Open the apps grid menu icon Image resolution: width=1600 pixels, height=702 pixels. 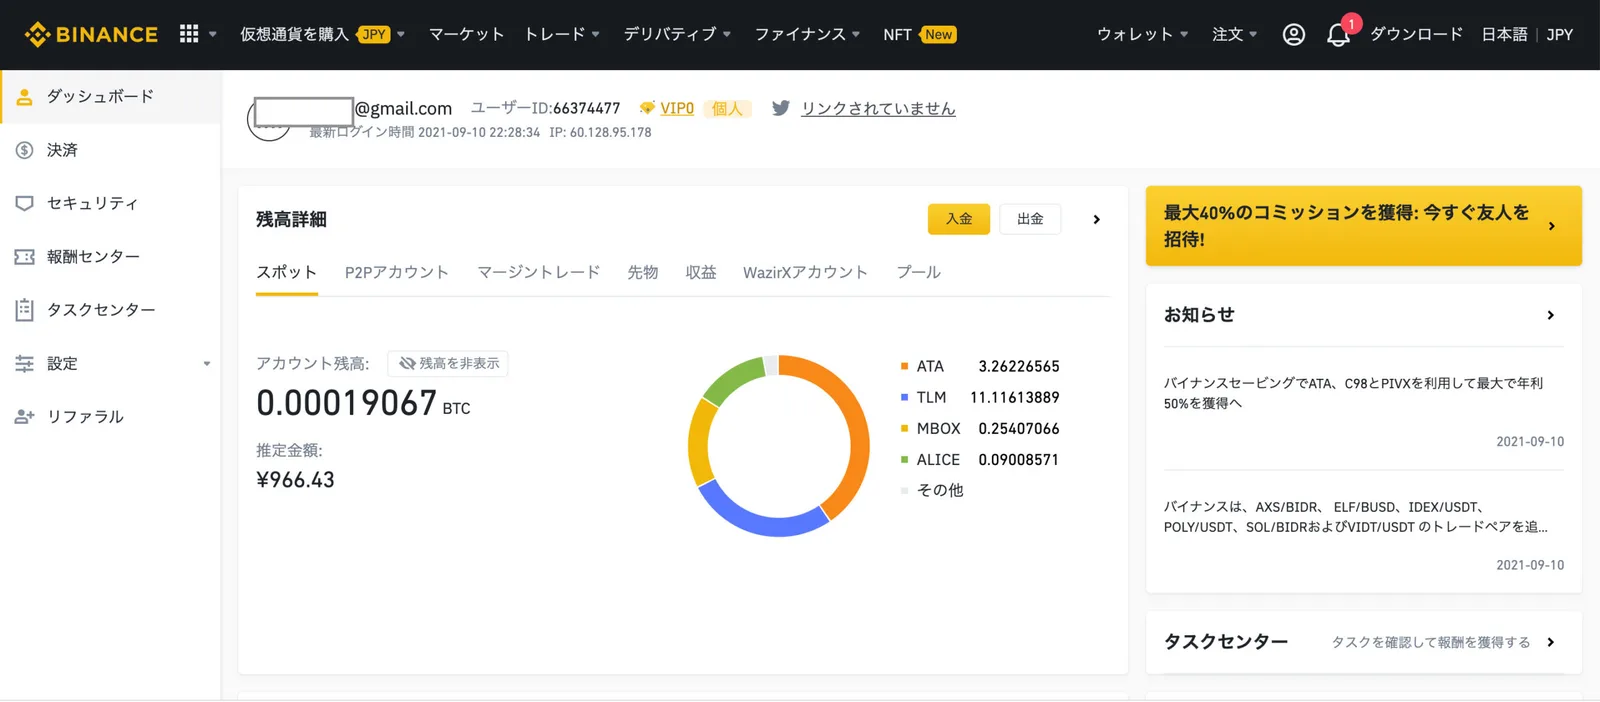pyautogui.click(x=189, y=34)
